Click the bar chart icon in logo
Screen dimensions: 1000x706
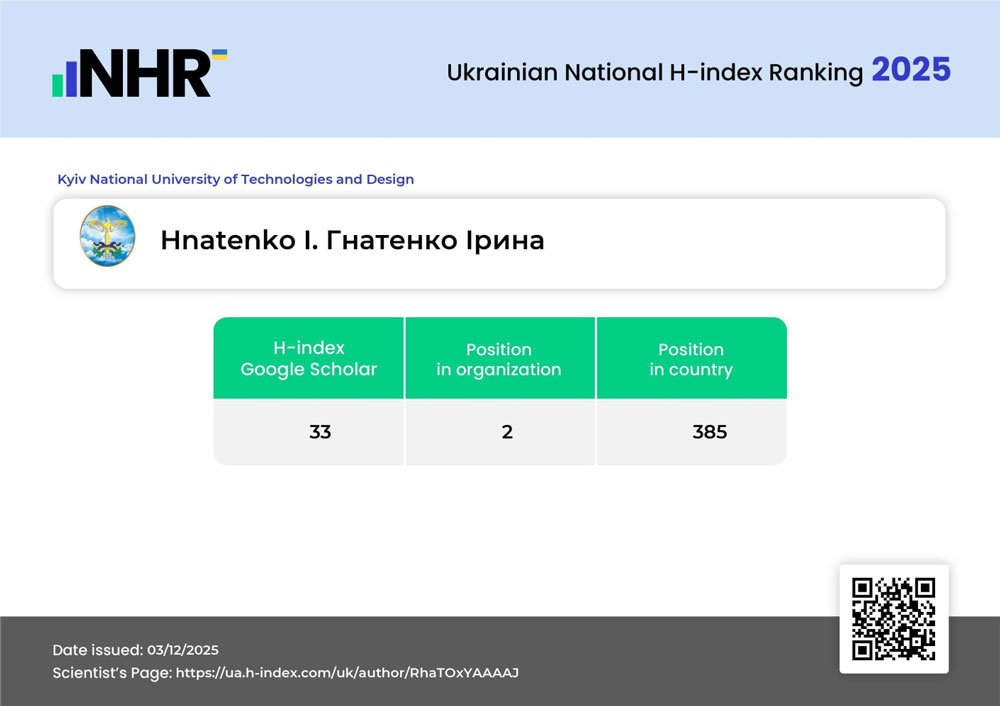tap(64, 79)
